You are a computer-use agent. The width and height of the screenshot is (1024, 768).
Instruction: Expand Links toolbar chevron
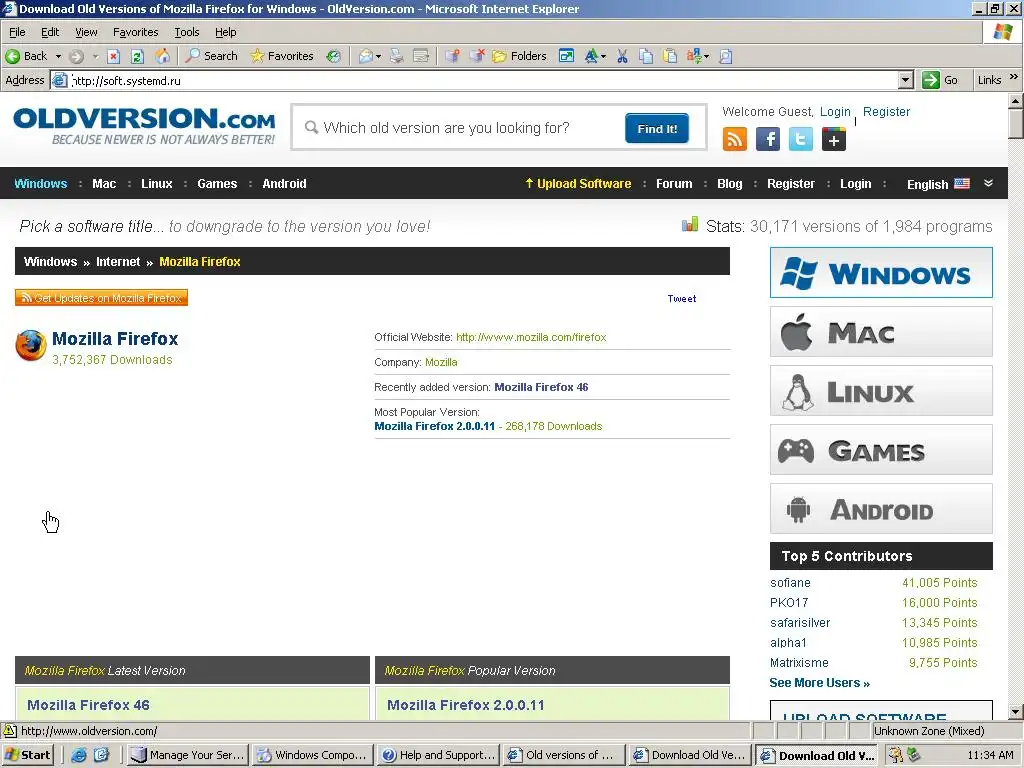click(1014, 77)
